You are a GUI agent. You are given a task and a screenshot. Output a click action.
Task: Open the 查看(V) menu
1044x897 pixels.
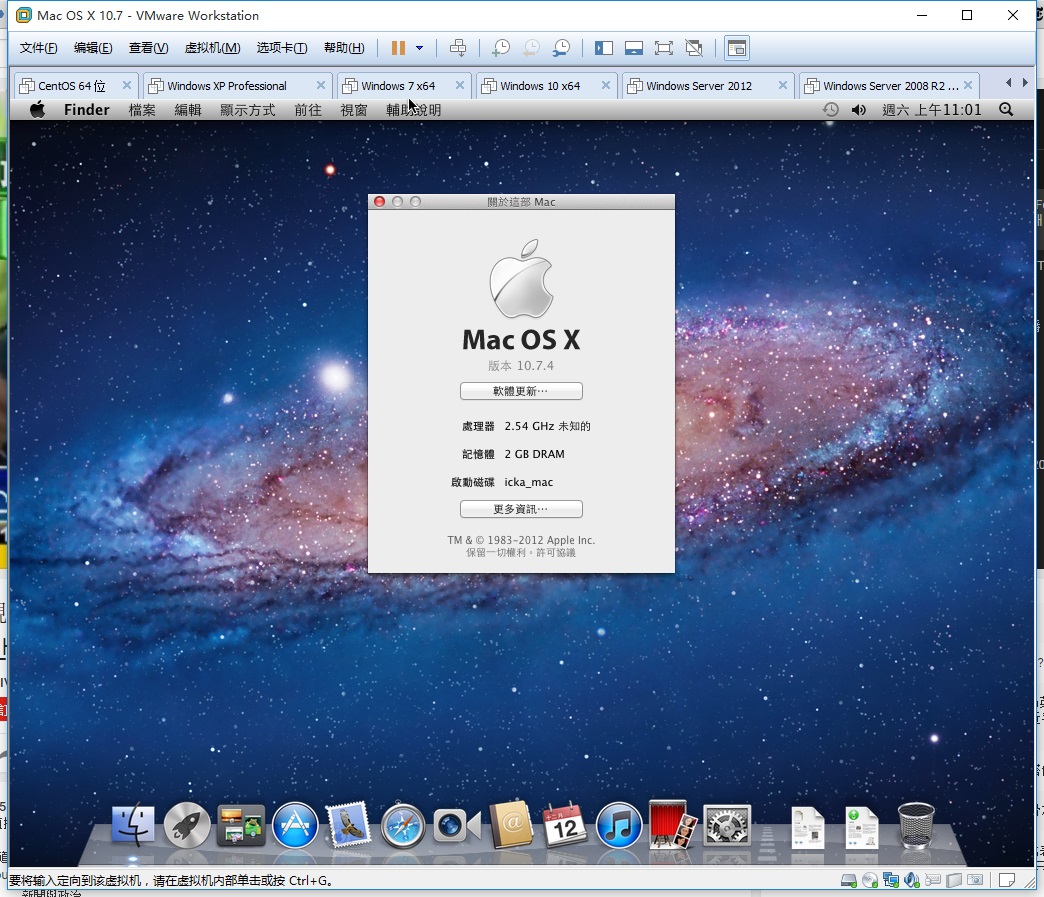148,48
